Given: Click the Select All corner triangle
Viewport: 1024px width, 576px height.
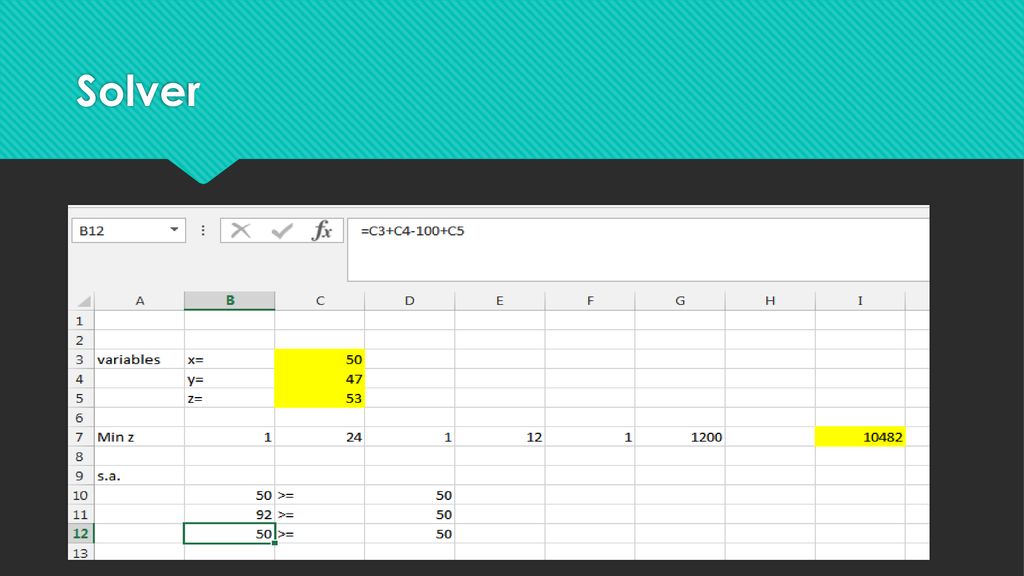Looking at the screenshot, I should click(84, 301).
